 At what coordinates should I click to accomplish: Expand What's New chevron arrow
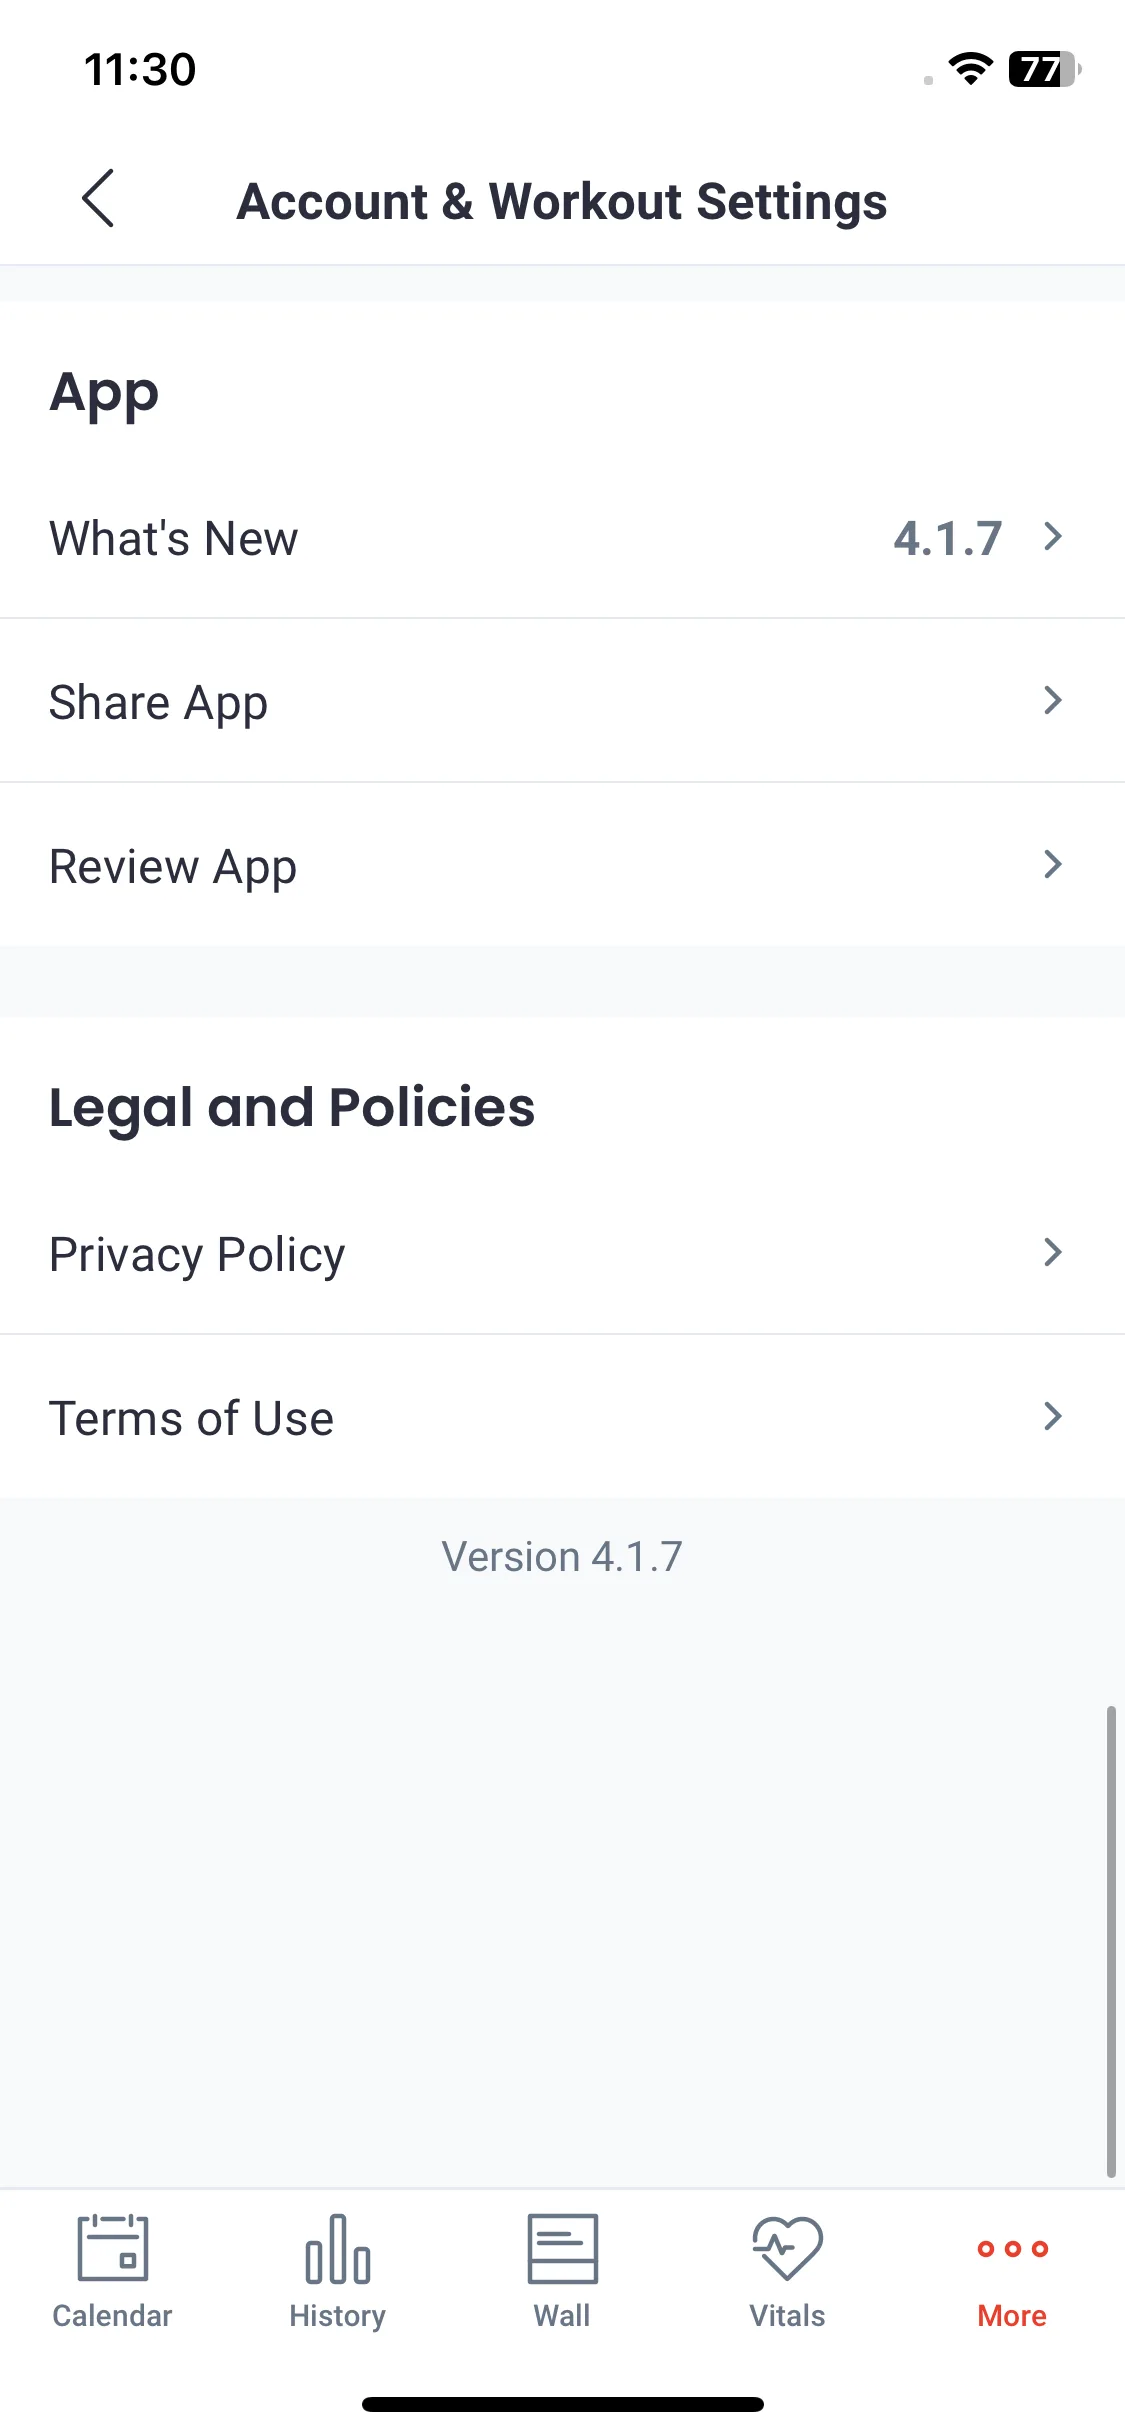(x=1052, y=537)
